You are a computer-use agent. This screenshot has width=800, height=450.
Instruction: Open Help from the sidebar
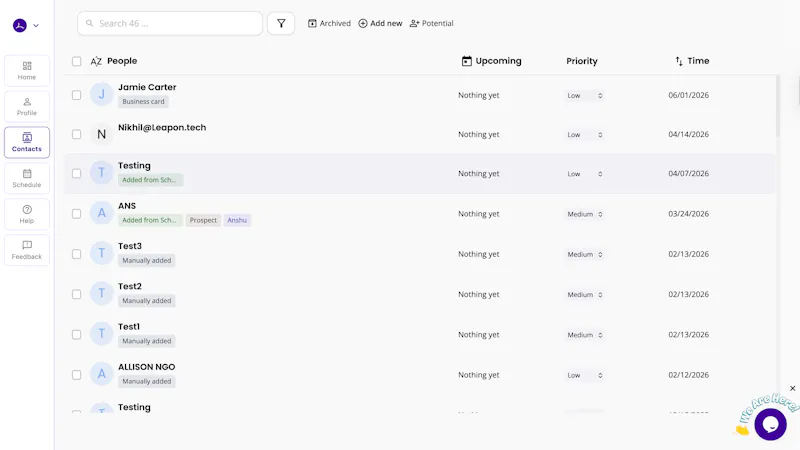tap(27, 214)
